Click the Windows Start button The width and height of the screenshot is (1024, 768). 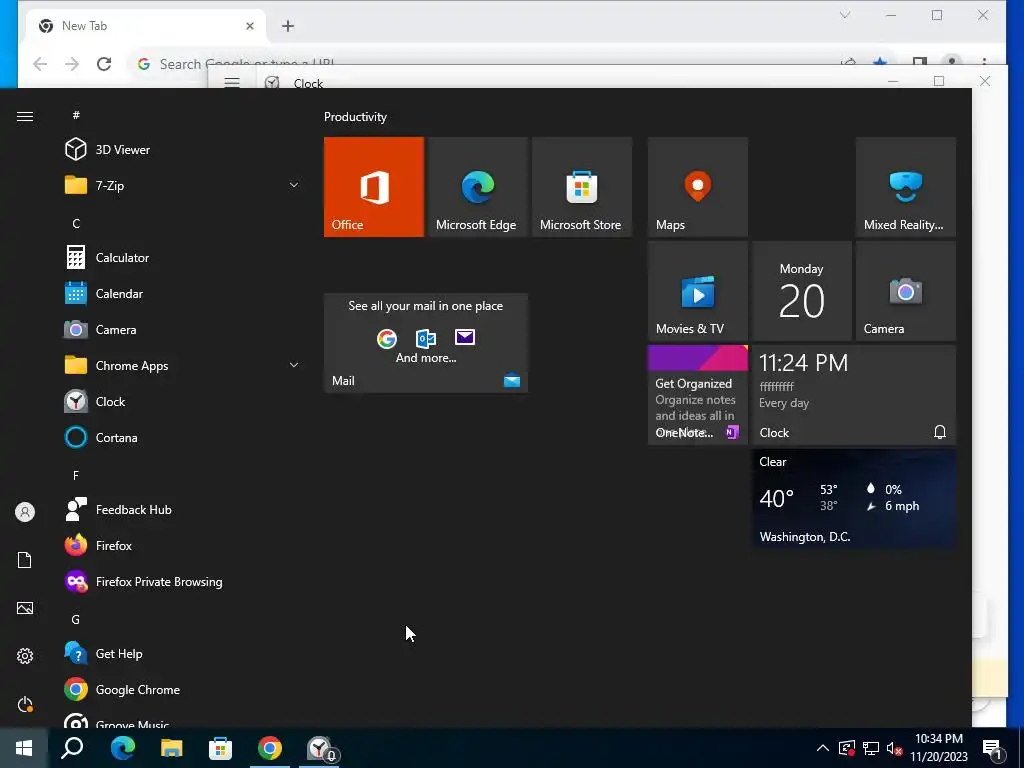(x=24, y=748)
